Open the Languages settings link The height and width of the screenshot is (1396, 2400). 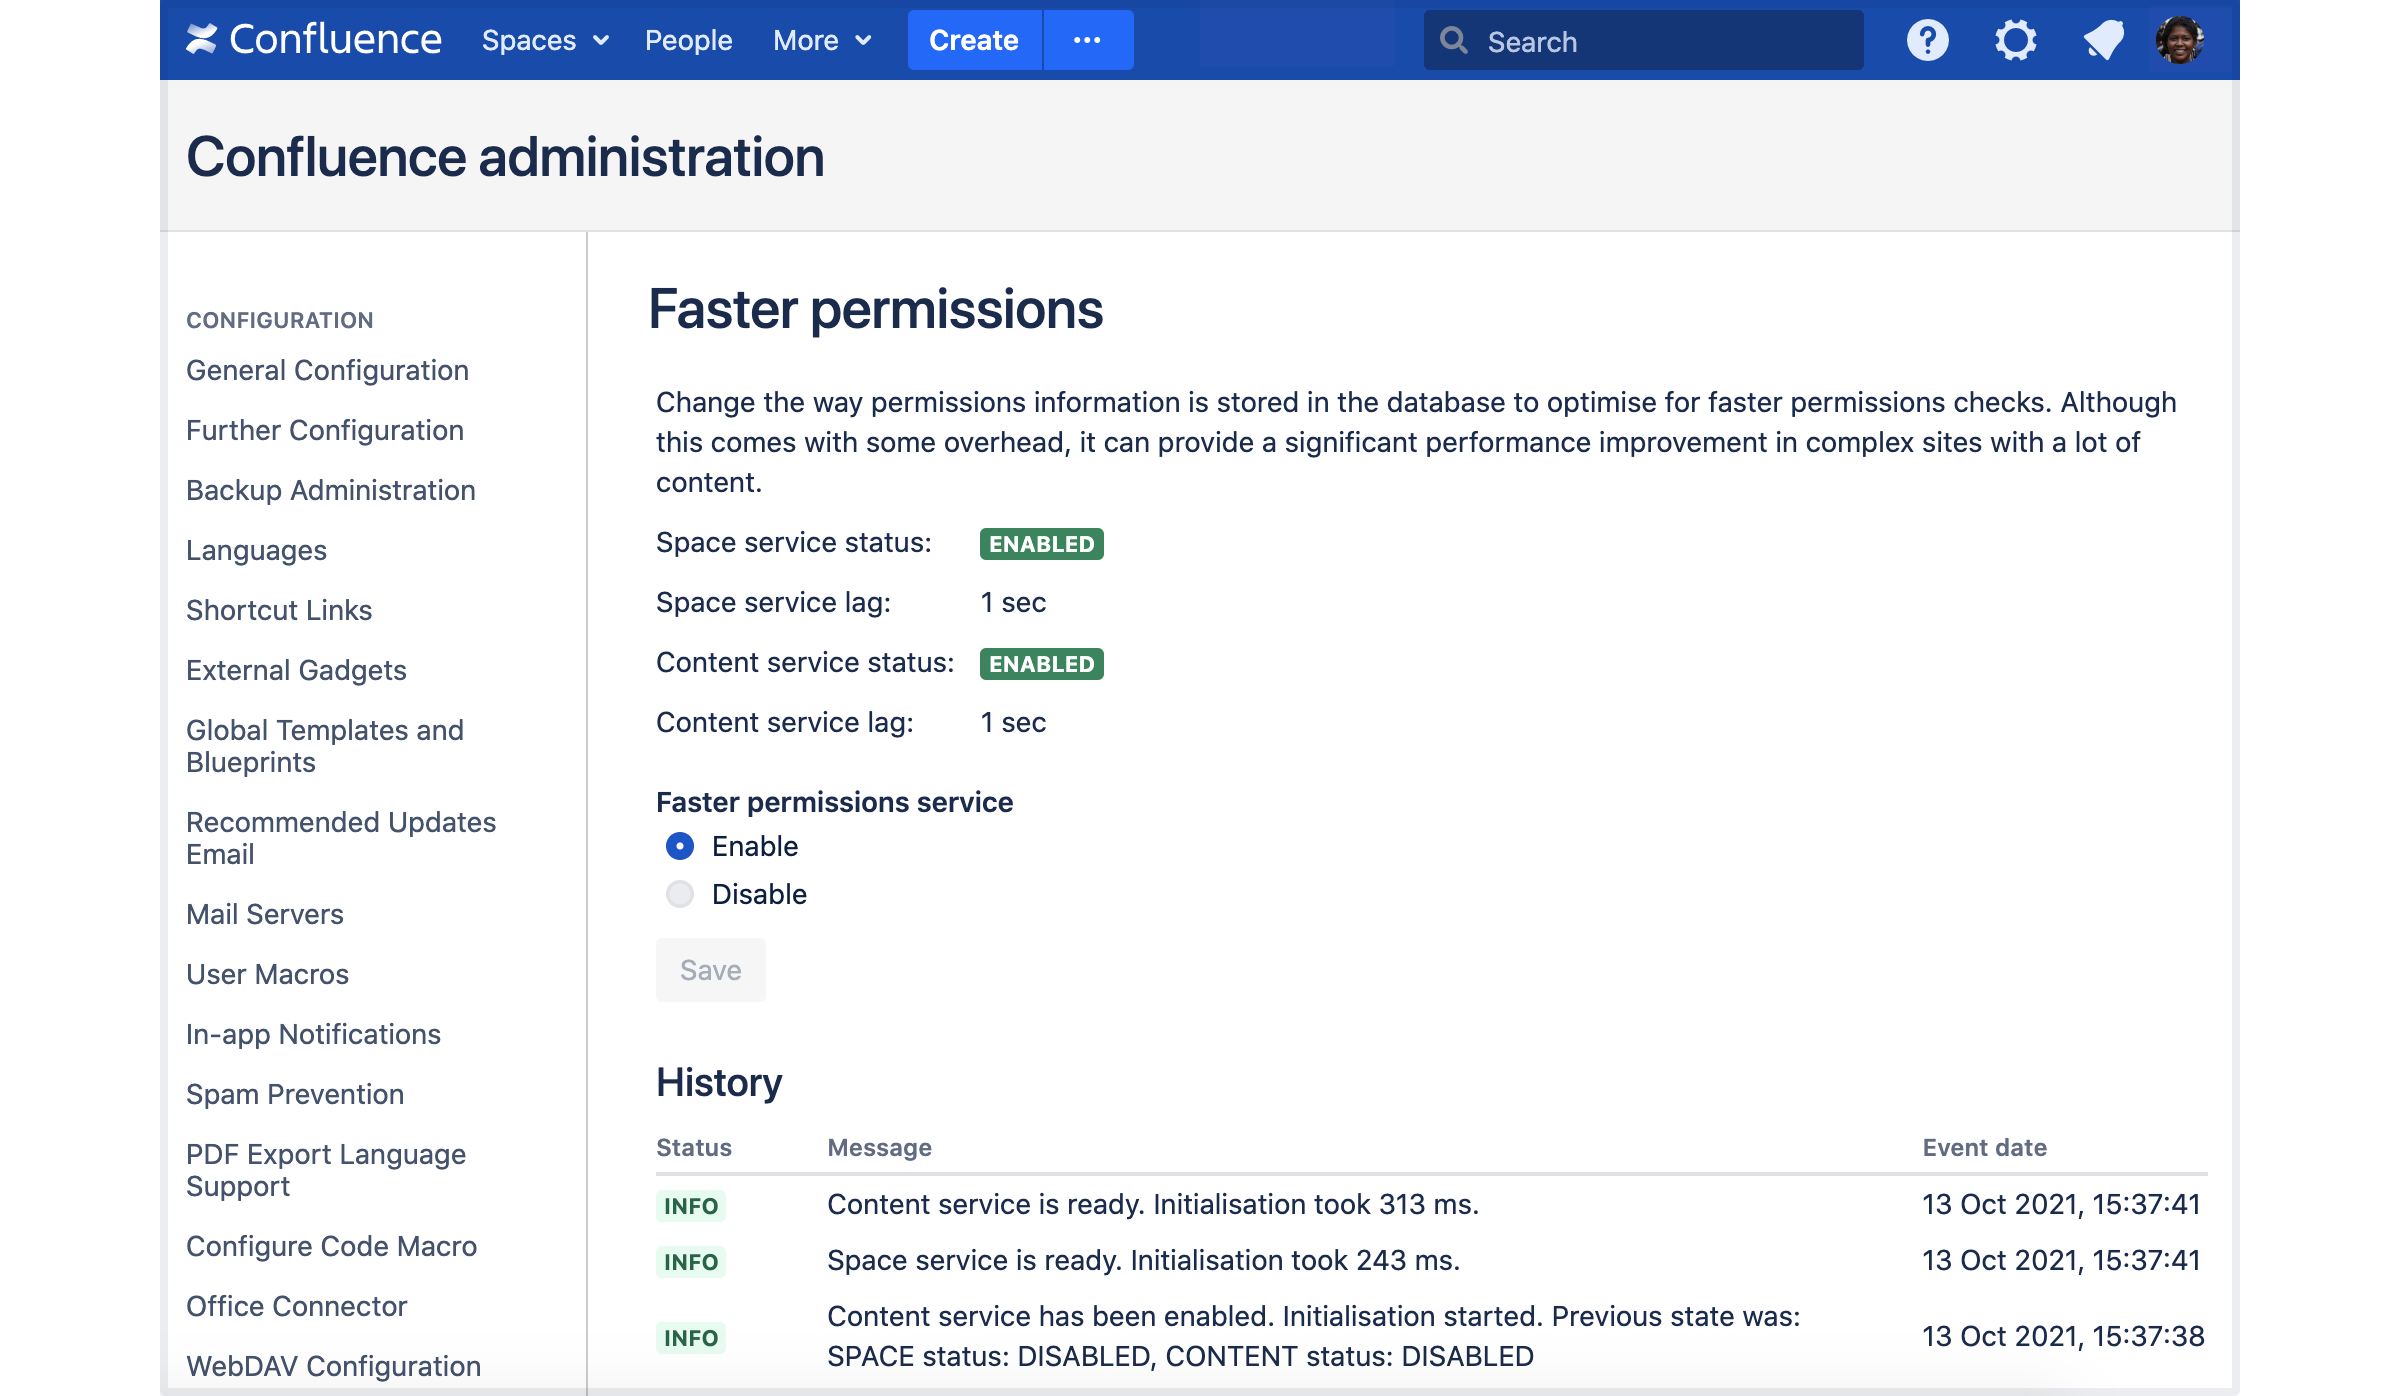256,550
